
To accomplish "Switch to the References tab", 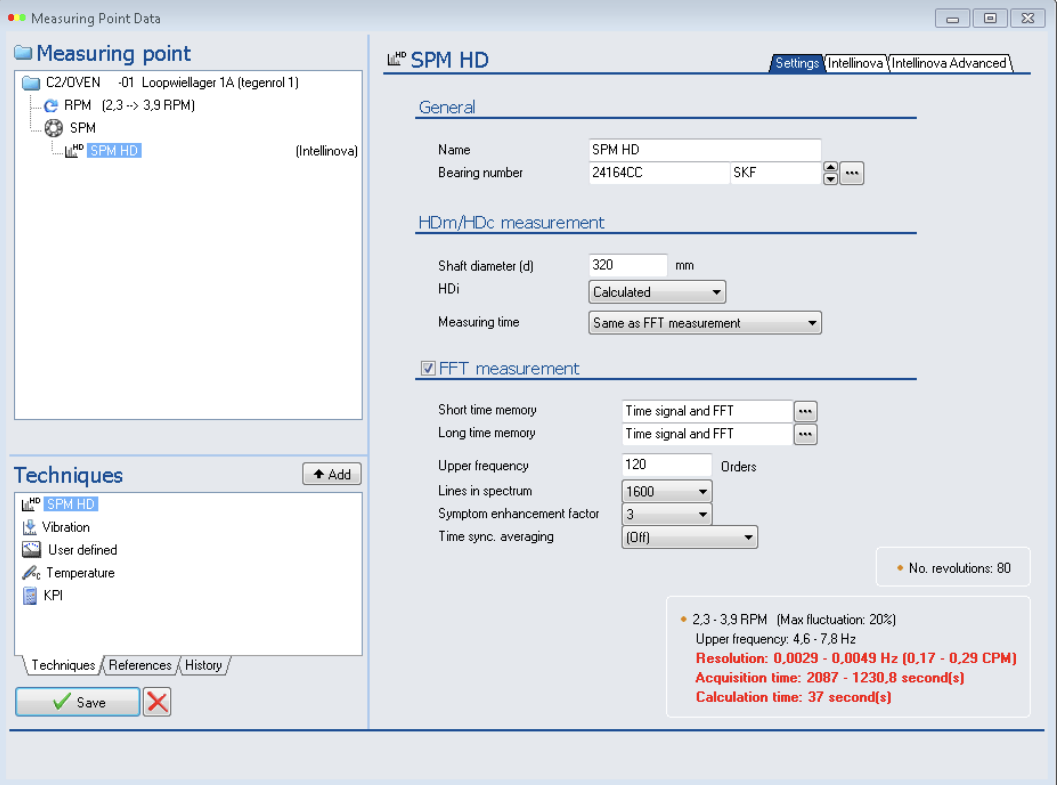I will [139, 665].
